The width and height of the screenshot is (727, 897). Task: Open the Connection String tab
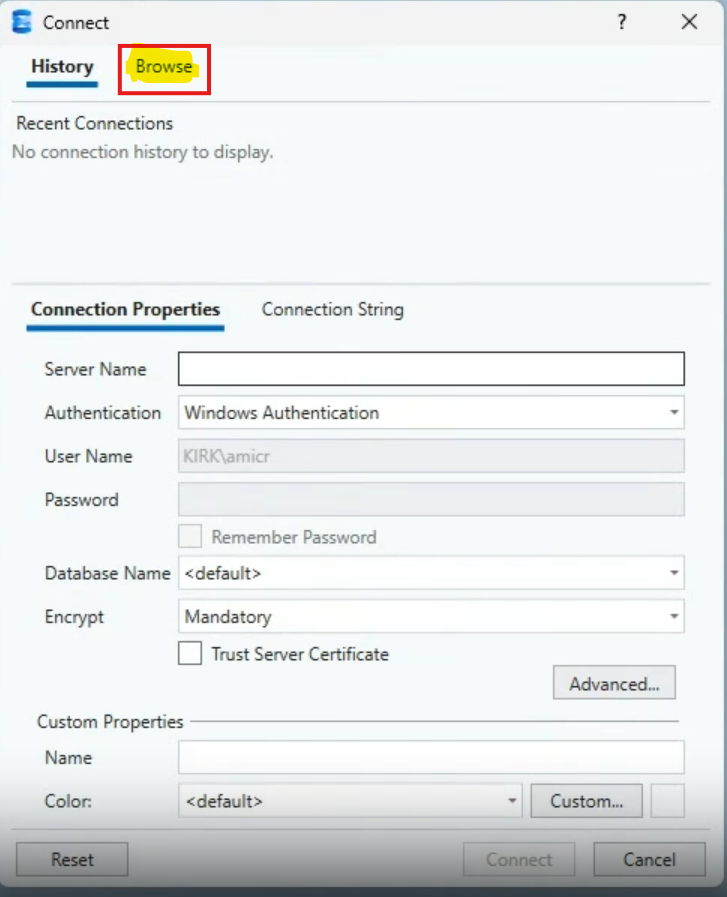click(332, 309)
